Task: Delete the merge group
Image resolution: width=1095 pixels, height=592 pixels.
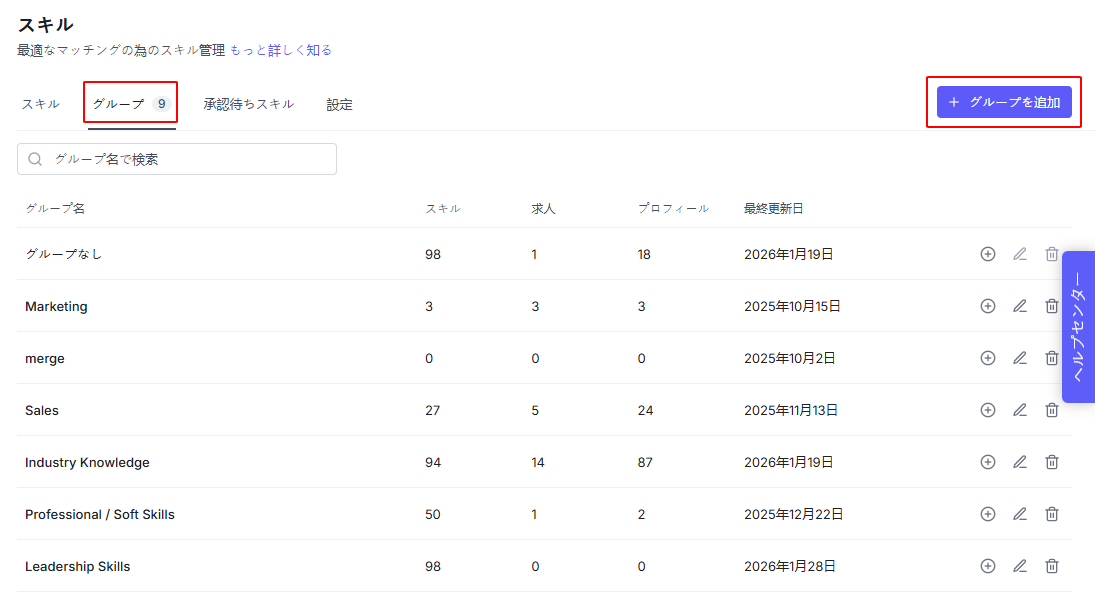Action: click(x=1052, y=358)
